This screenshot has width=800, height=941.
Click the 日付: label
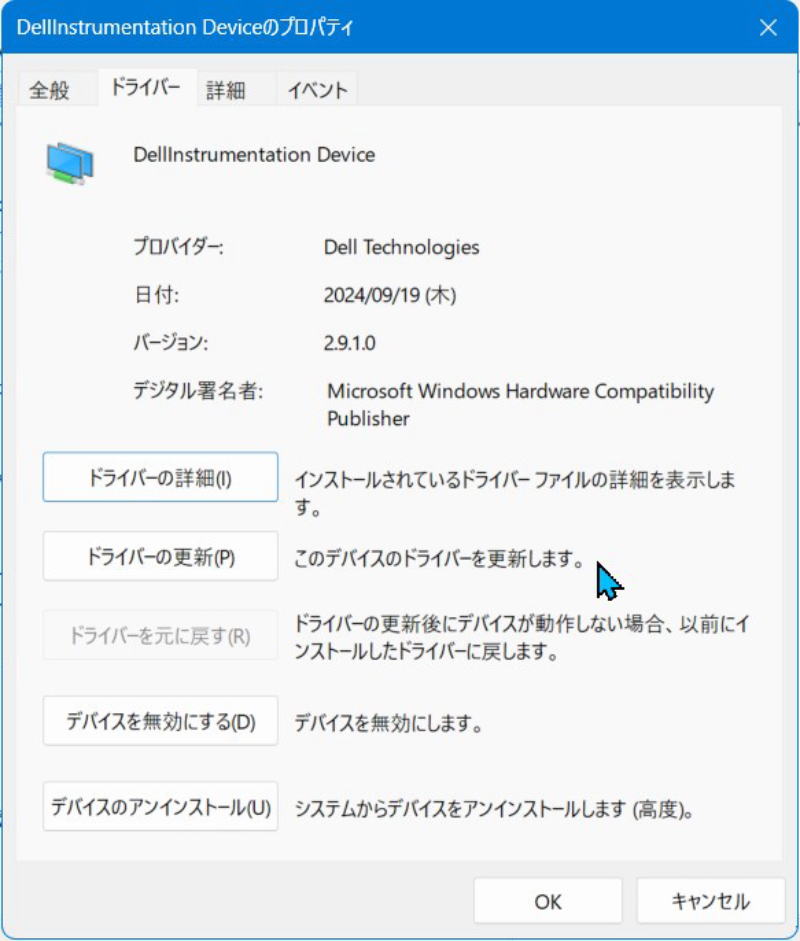tap(156, 295)
